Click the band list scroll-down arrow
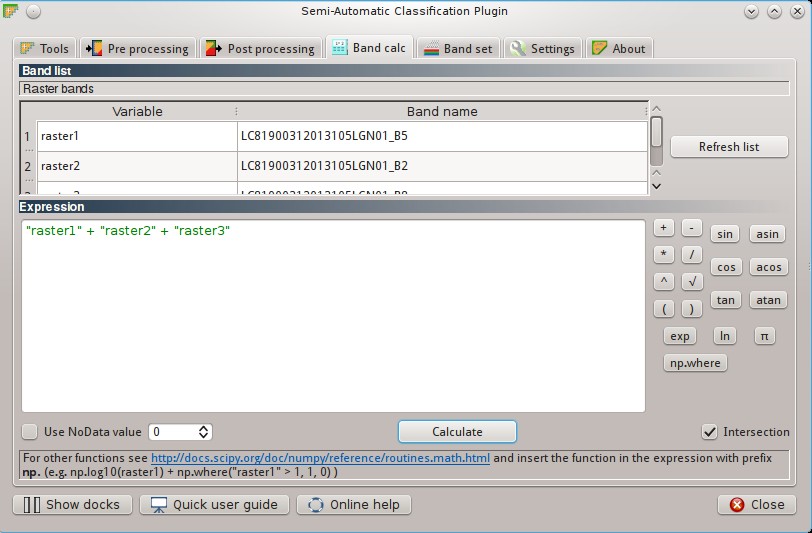This screenshot has height=533, width=812. [657, 186]
